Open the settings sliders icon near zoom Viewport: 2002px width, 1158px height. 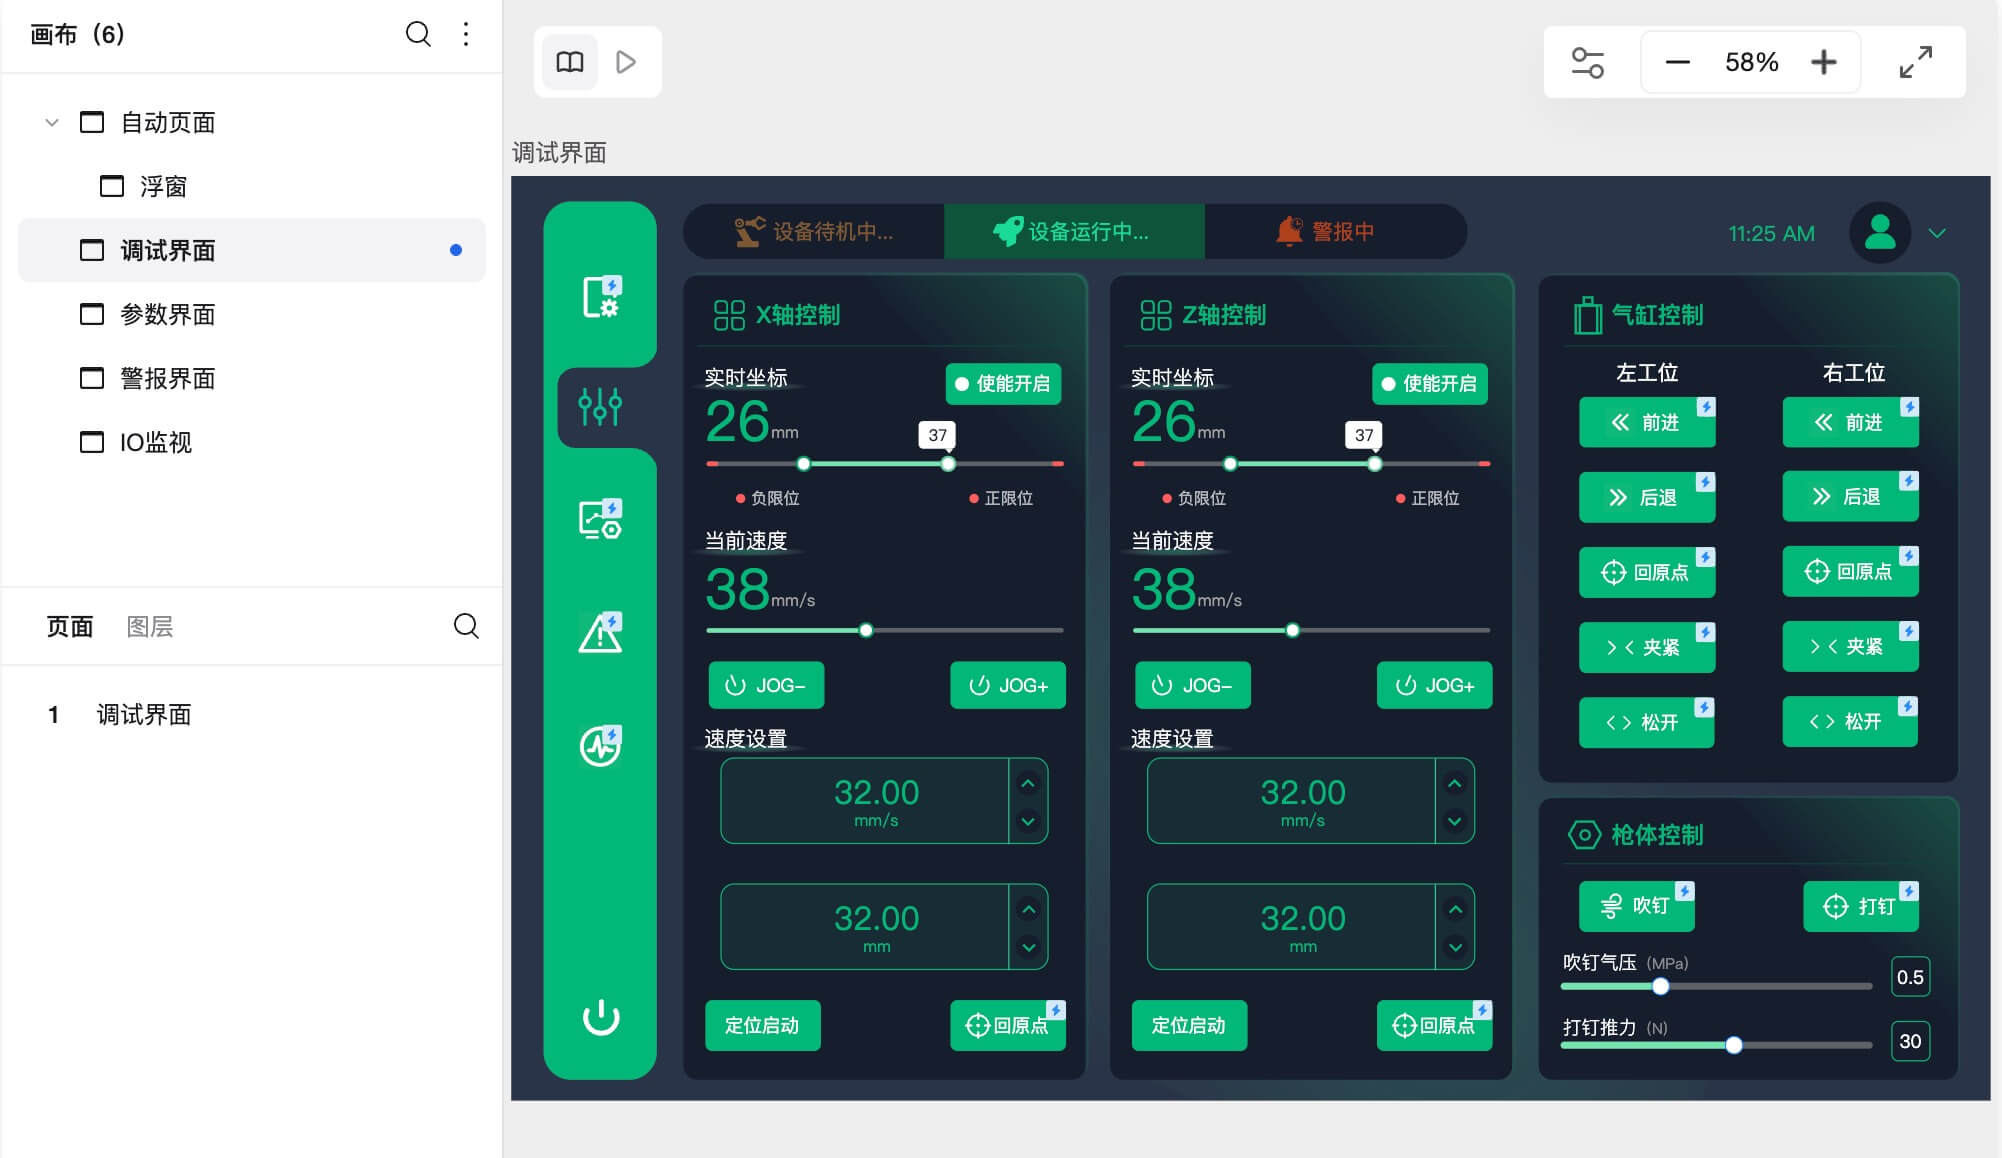(x=1587, y=62)
